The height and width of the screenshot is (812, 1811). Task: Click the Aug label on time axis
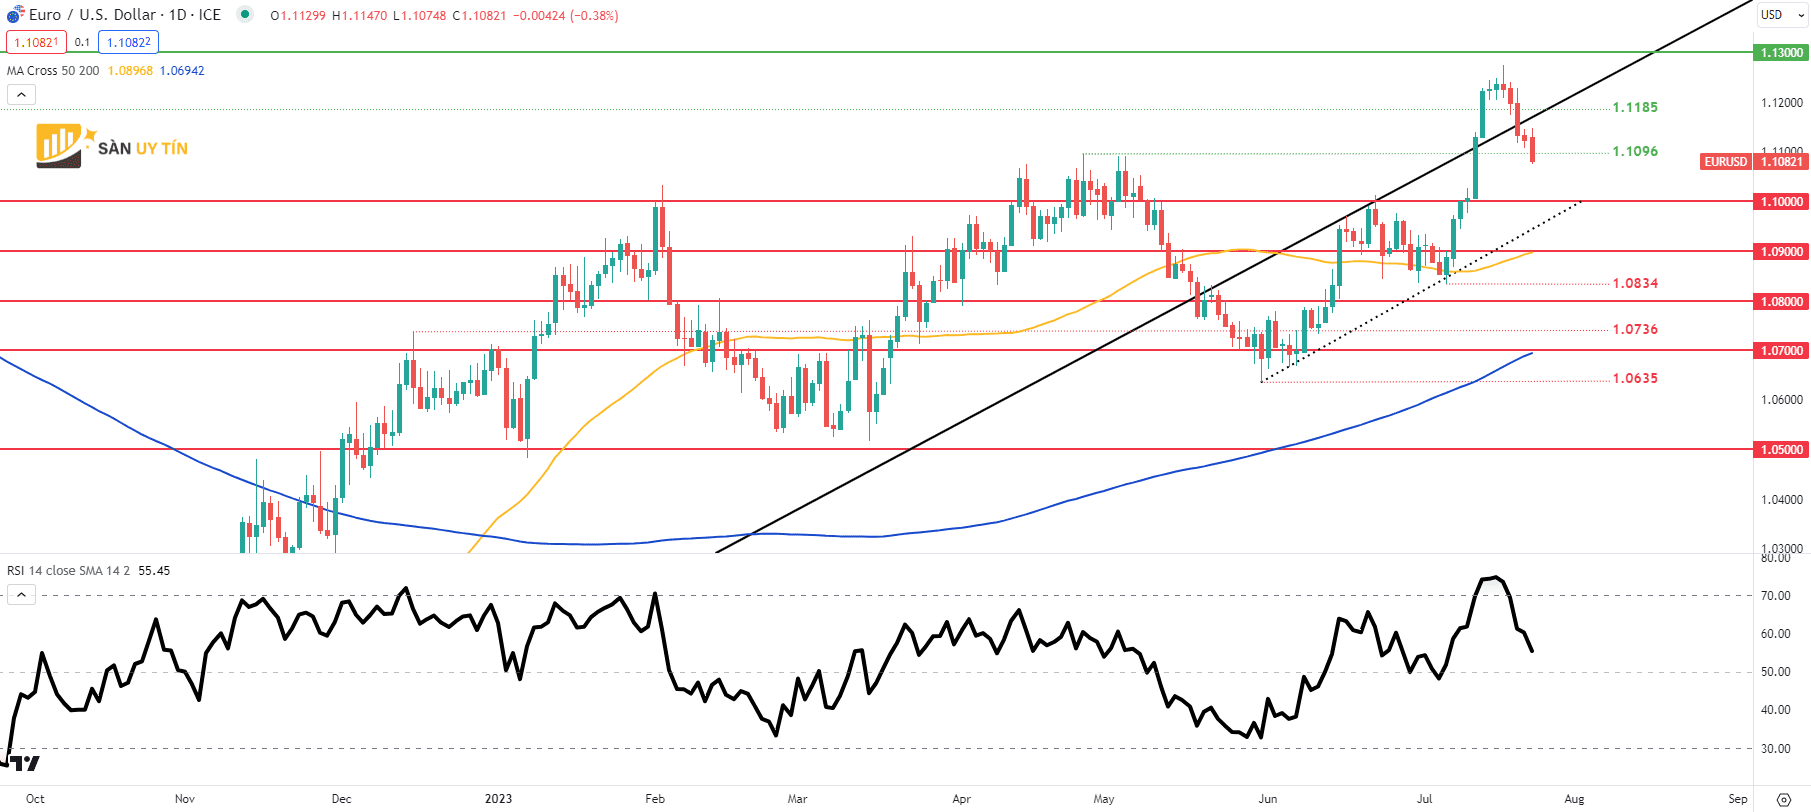point(1574,799)
